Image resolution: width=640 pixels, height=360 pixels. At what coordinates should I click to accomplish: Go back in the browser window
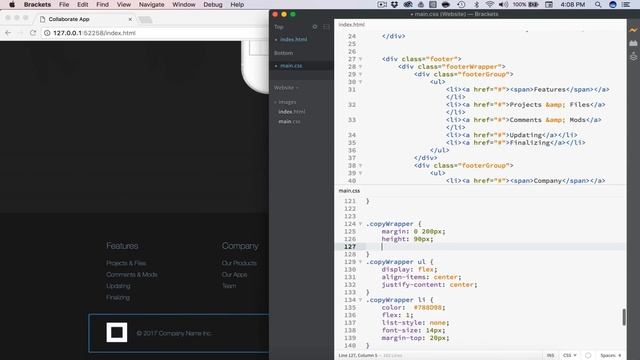click(x=8, y=33)
